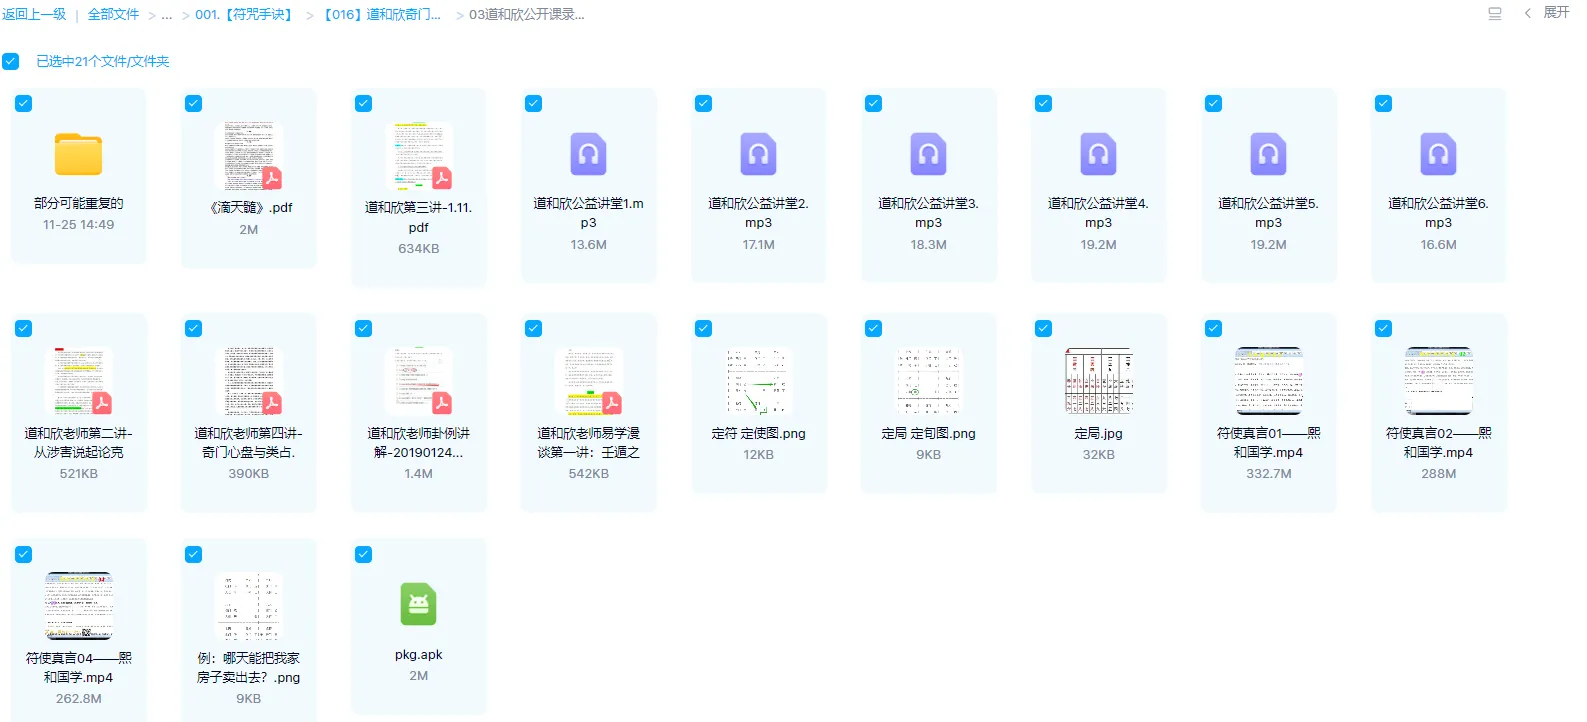Viewport: 1587px width, 722px height.
Task: Open the 部分可能重复的 folder icon
Action: click(x=78, y=155)
